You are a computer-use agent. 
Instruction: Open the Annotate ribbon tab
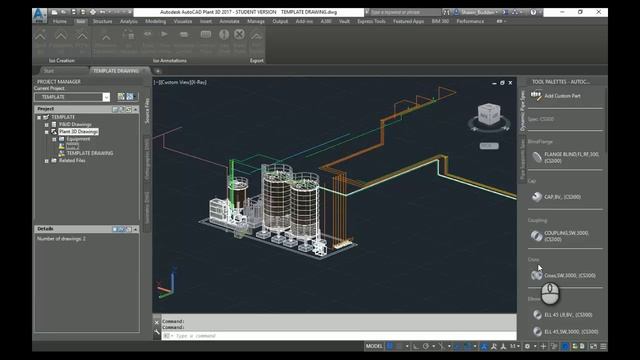[x=229, y=21]
